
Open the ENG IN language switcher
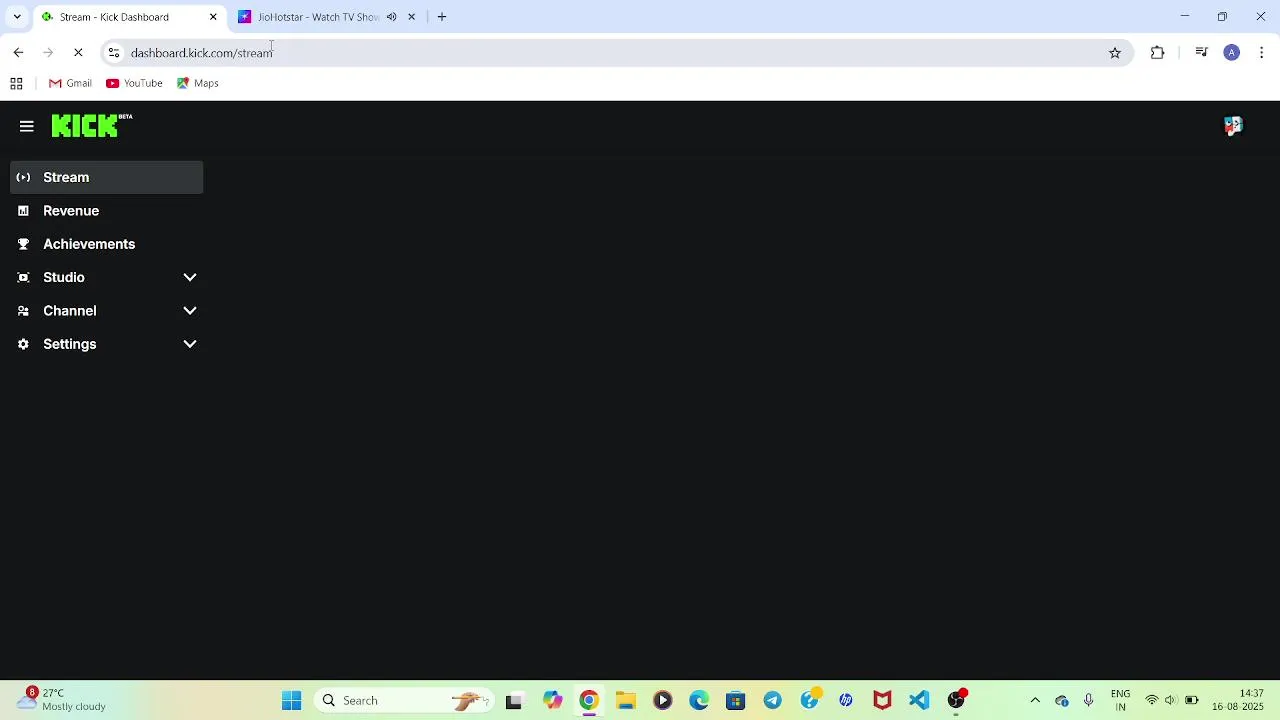[1120, 700]
